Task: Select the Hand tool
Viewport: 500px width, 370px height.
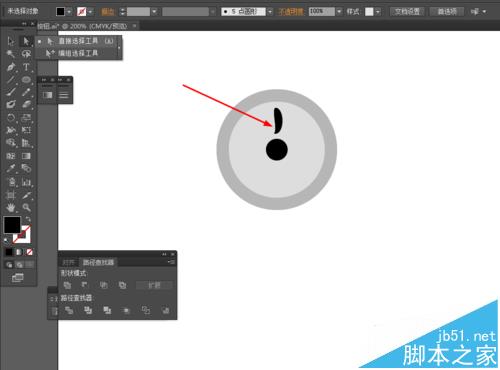Action: tap(11, 208)
